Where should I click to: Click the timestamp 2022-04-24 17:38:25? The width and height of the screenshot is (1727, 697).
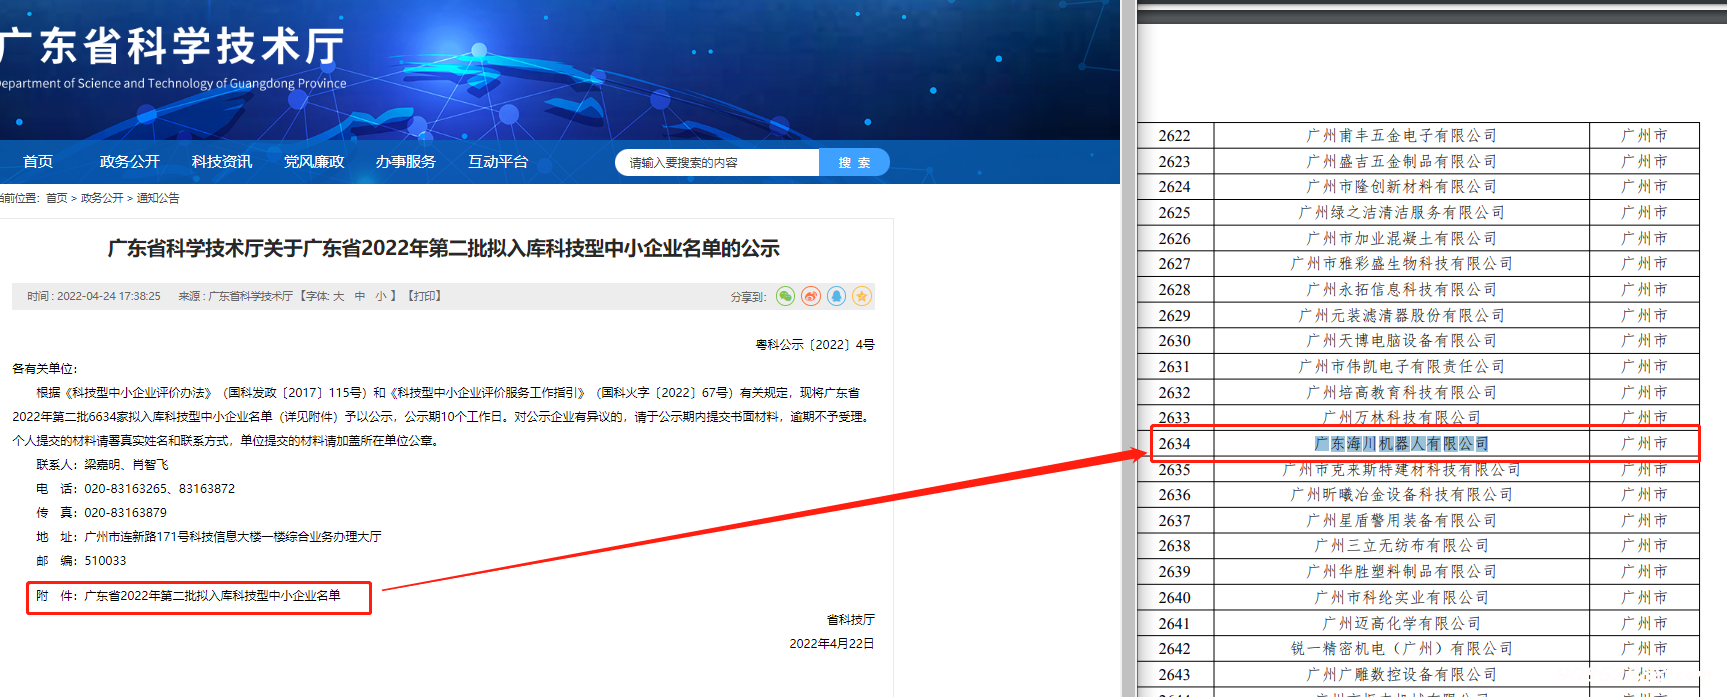pos(109,296)
